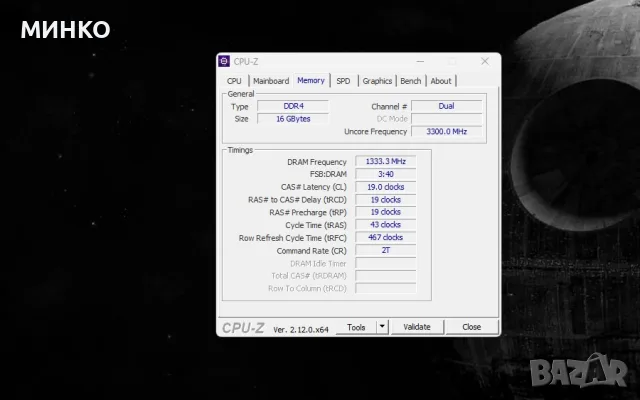Click the 43 clocks tRAS value
Viewport: 640px width, 400px height.
pyautogui.click(x=386, y=225)
